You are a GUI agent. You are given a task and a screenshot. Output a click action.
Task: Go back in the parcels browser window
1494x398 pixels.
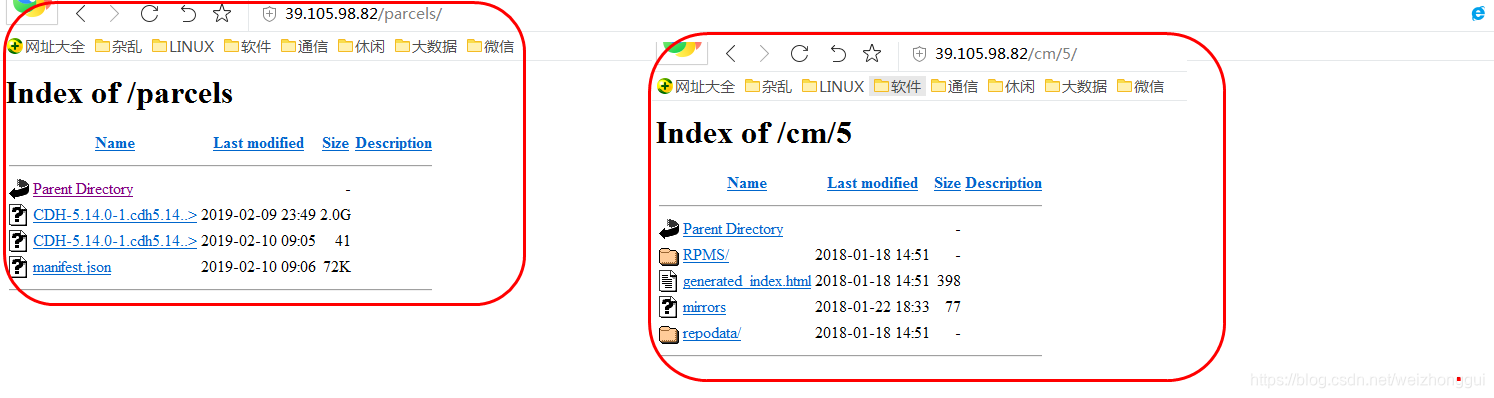pyautogui.click(x=82, y=14)
